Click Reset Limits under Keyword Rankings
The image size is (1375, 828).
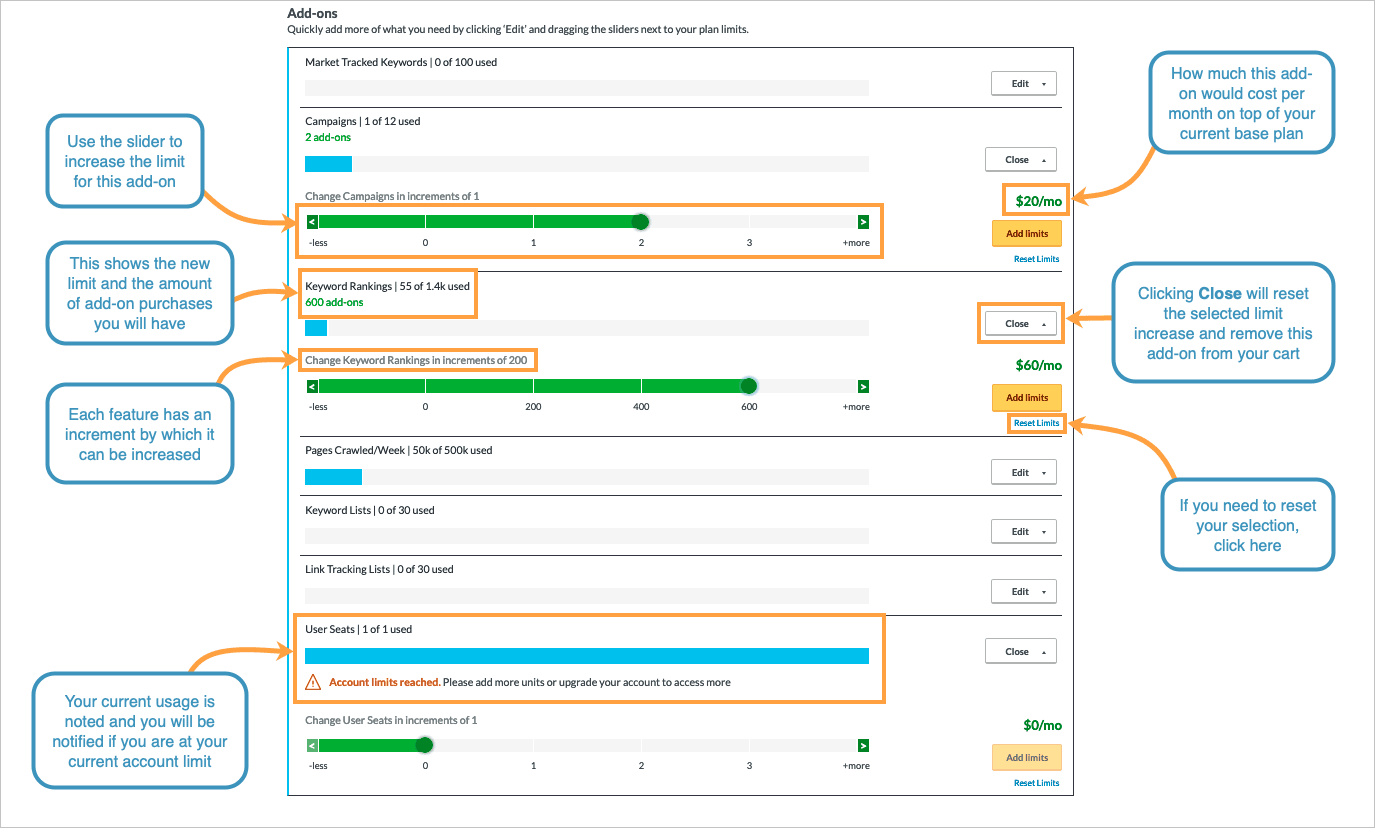pyautogui.click(x=1036, y=422)
